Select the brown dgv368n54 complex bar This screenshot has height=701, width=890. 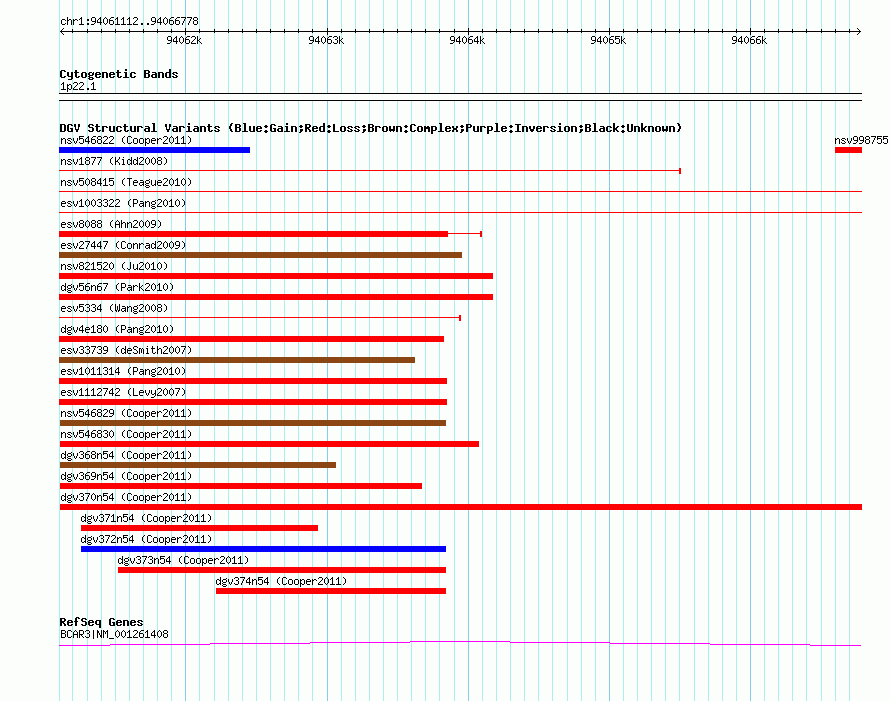click(x=198, y=465)
